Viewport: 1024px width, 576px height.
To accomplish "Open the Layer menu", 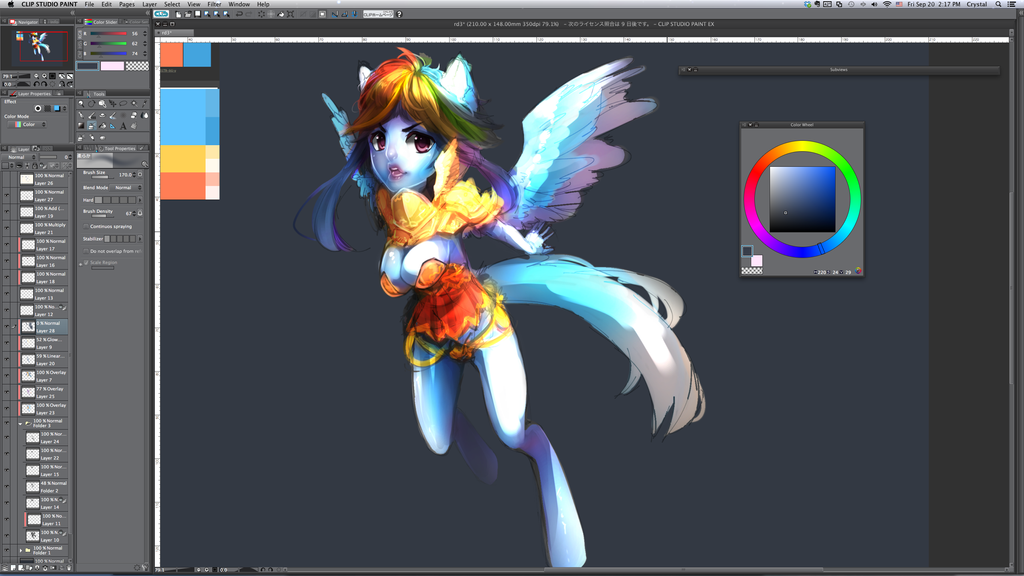I will tap(150, 4).
